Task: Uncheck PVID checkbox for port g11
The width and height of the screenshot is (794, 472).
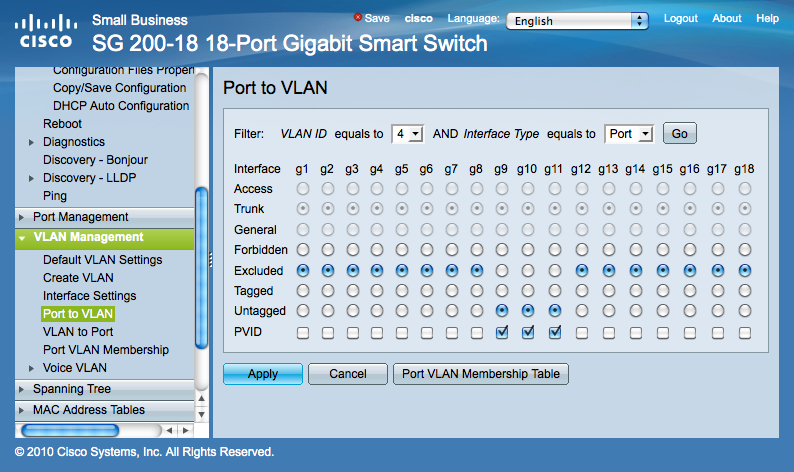Action: click(x=555, y=332)
